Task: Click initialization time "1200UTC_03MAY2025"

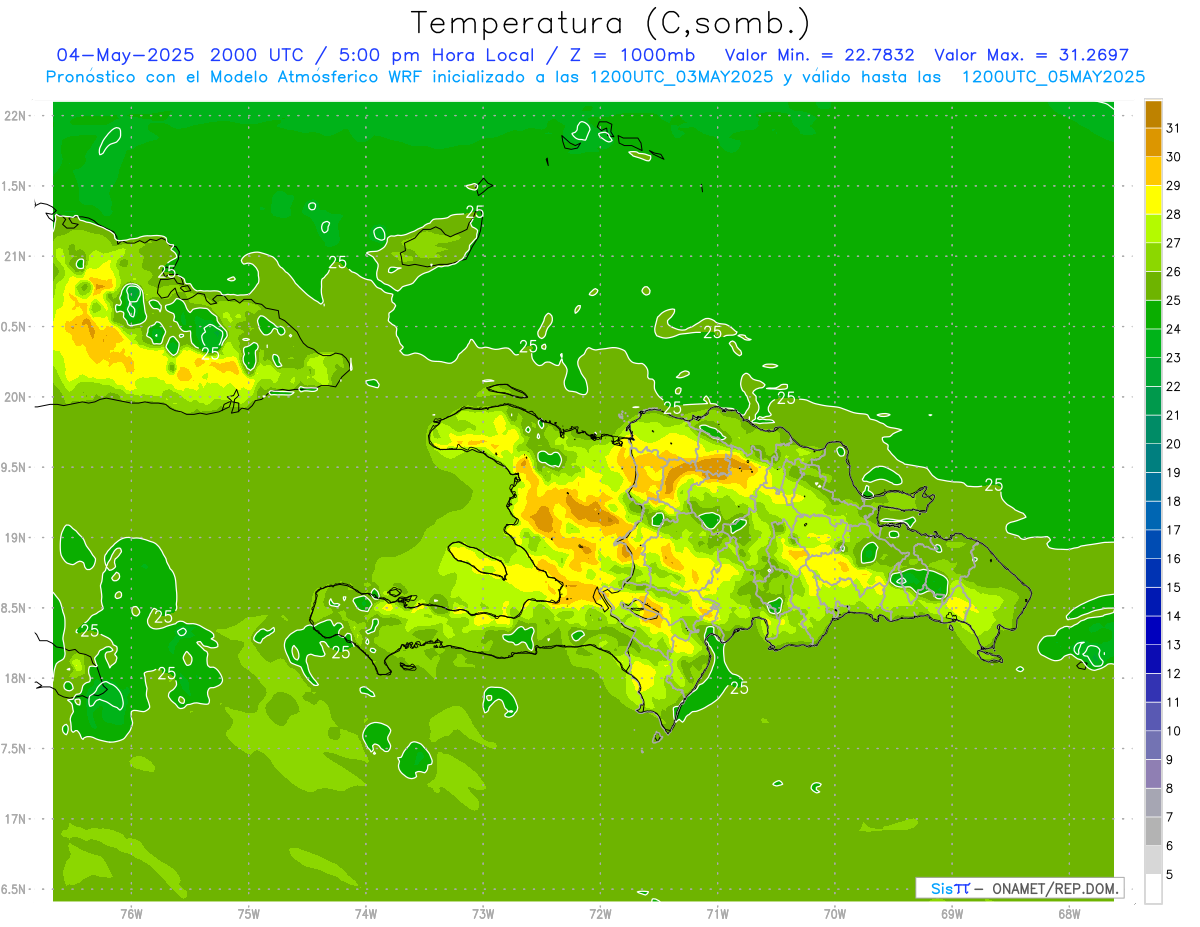Action: [682, 77]
